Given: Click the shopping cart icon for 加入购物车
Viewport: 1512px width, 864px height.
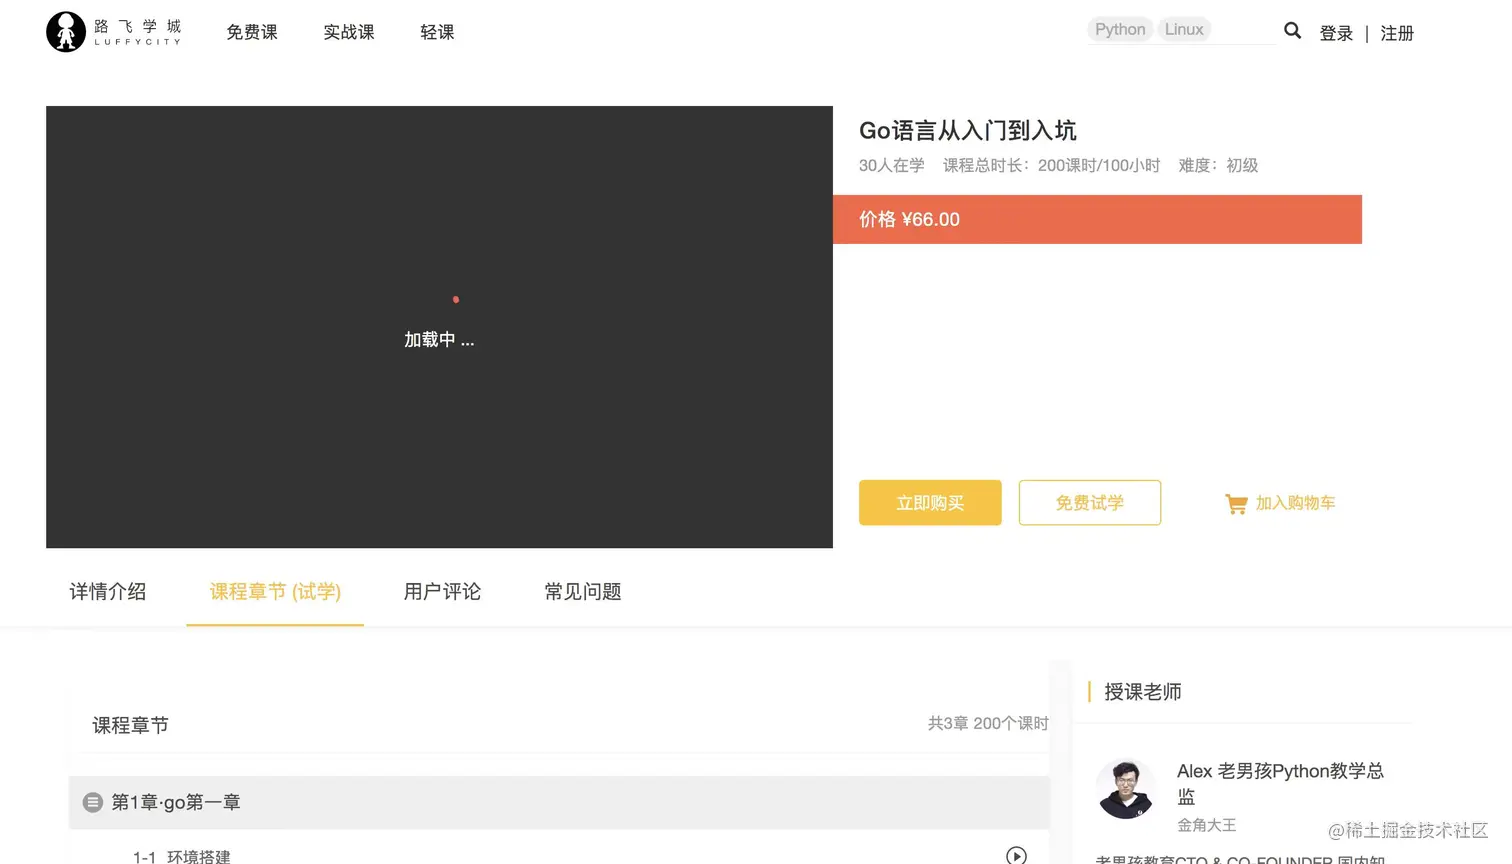Looking at the screenshot, I should (x=1236, y=503).
